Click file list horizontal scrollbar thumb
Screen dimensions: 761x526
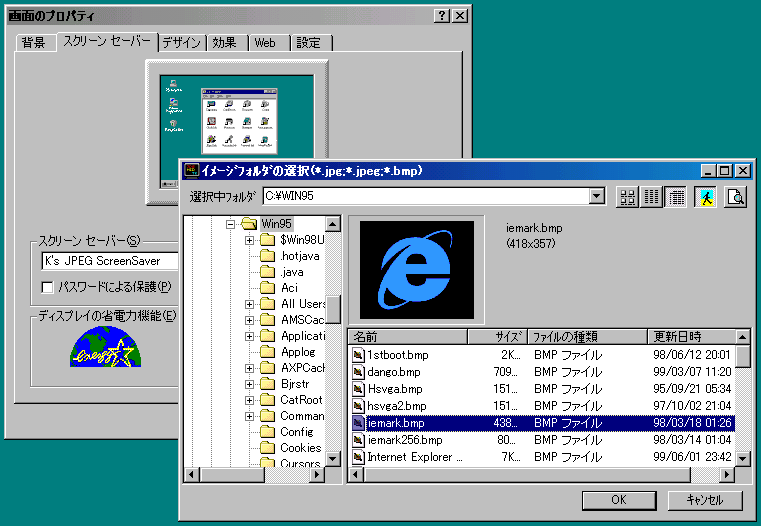point(526,475)
